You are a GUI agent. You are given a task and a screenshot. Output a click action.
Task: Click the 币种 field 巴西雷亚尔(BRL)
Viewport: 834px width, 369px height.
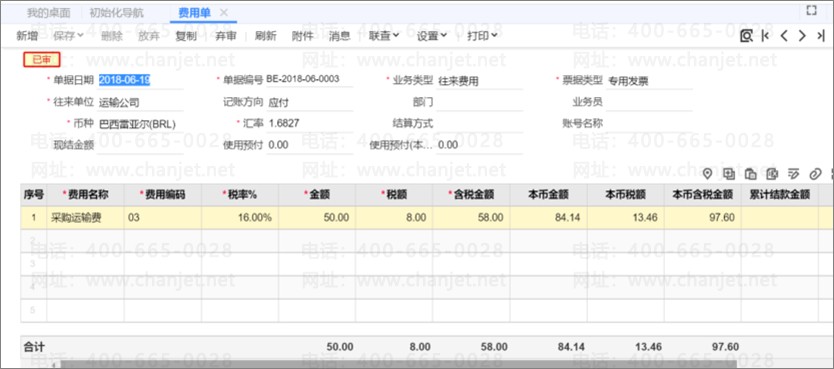[140, 124]
